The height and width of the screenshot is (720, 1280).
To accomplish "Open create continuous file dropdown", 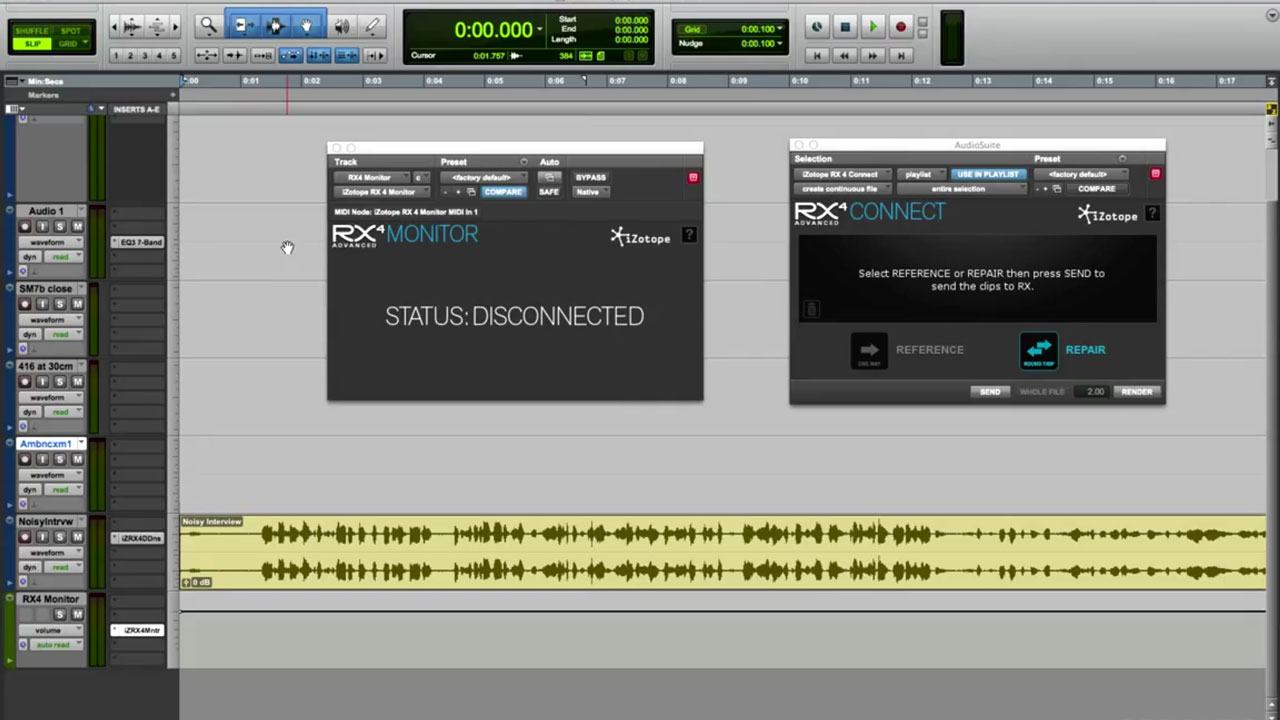I will 843,189.
